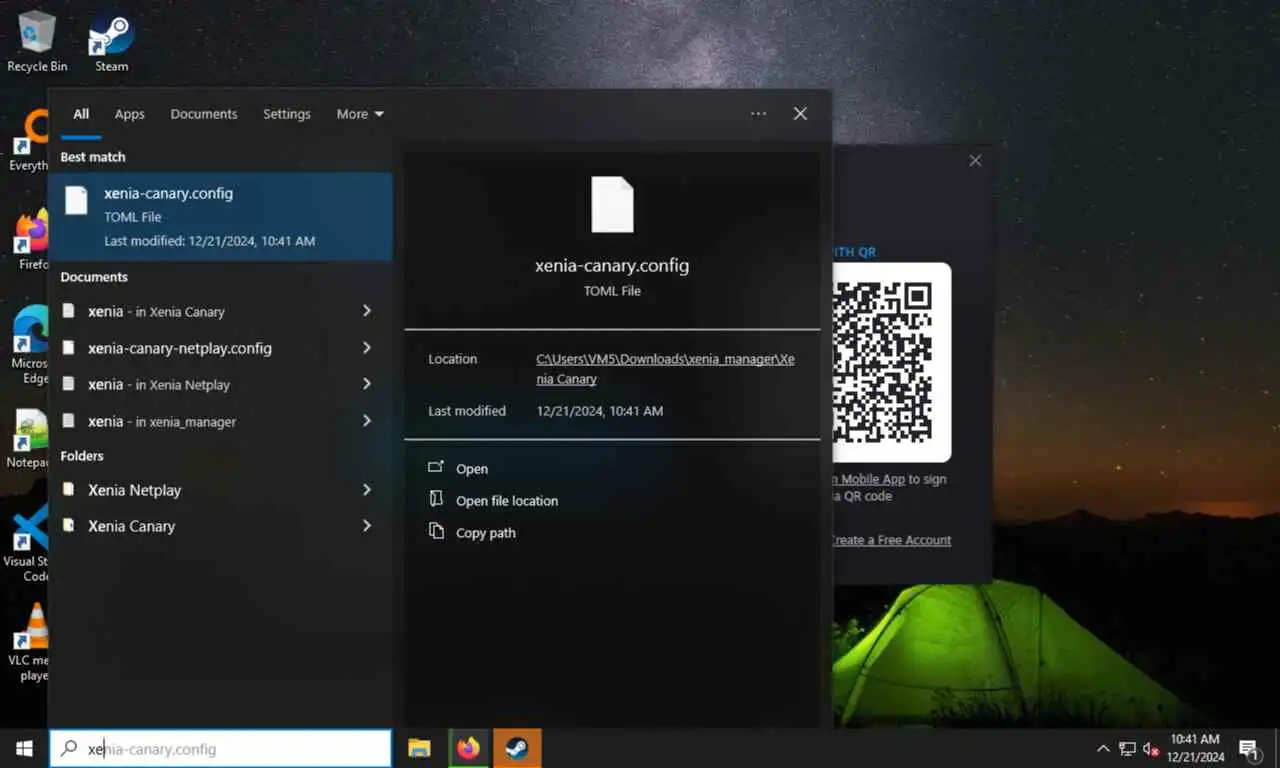This screenshot has width=1280, height=768.
Task: Open Steam from the taskbar
Action: click(517, 748)
